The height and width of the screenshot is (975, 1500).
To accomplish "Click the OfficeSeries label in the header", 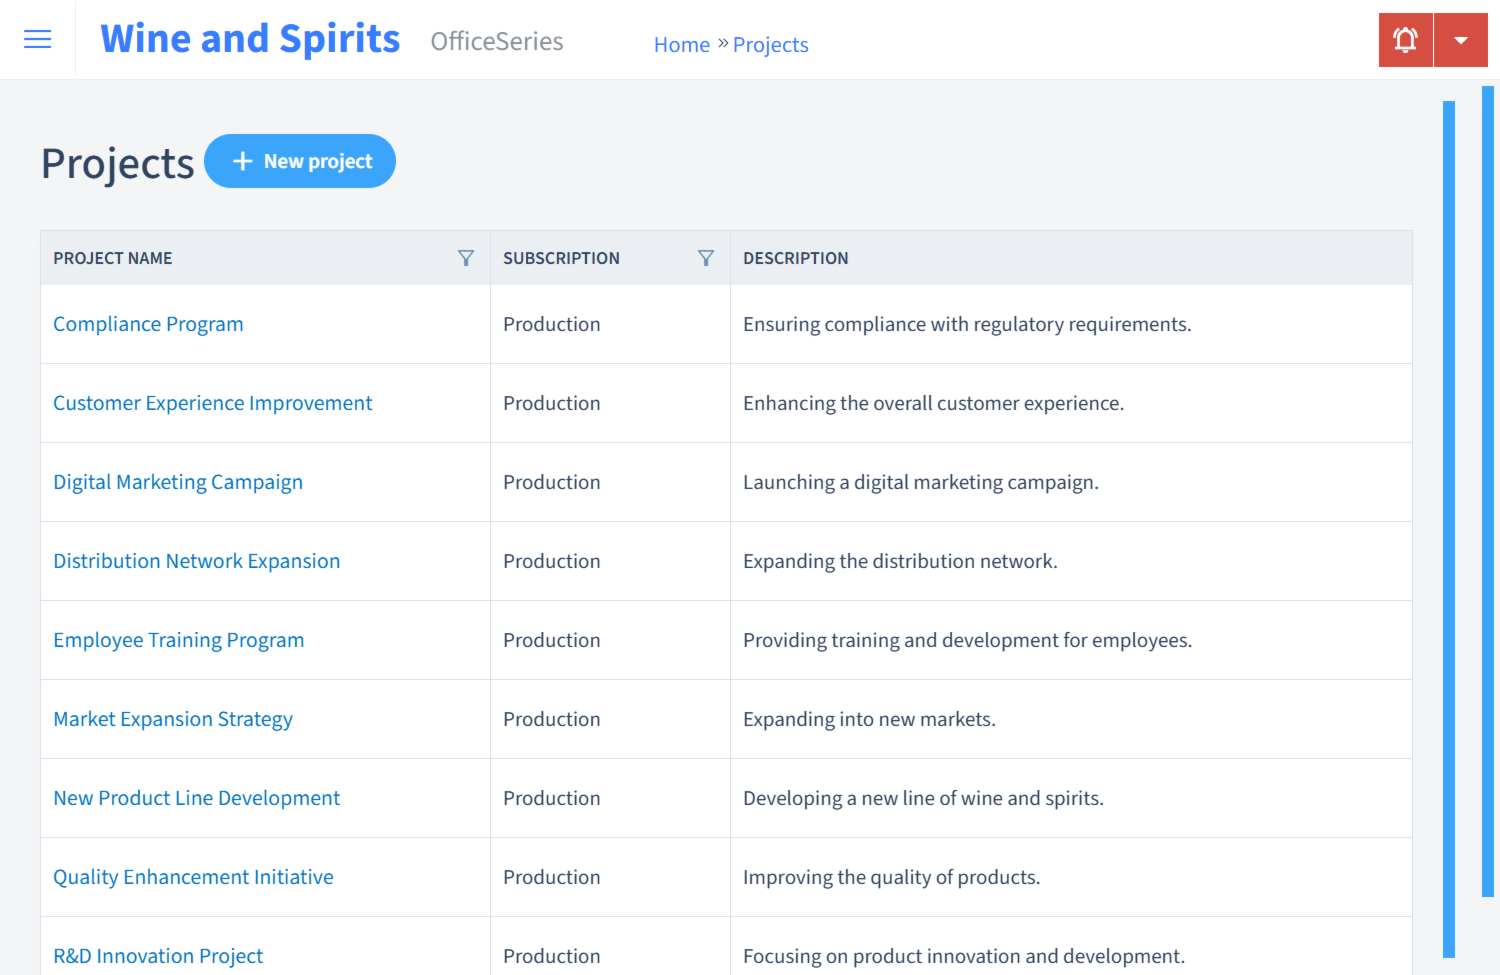I will pyautogui.click(x=496, y=42).
